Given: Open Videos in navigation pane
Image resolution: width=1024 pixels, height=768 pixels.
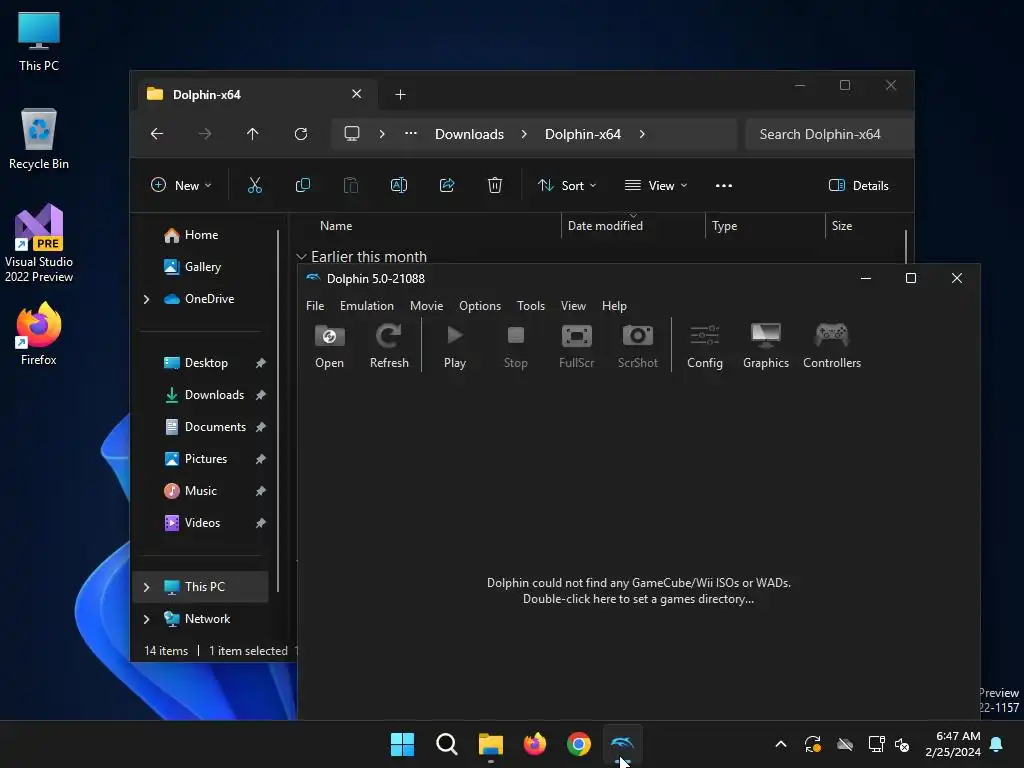Looking at the screenshot, I should pyautogui.click(x=202, y=523).
